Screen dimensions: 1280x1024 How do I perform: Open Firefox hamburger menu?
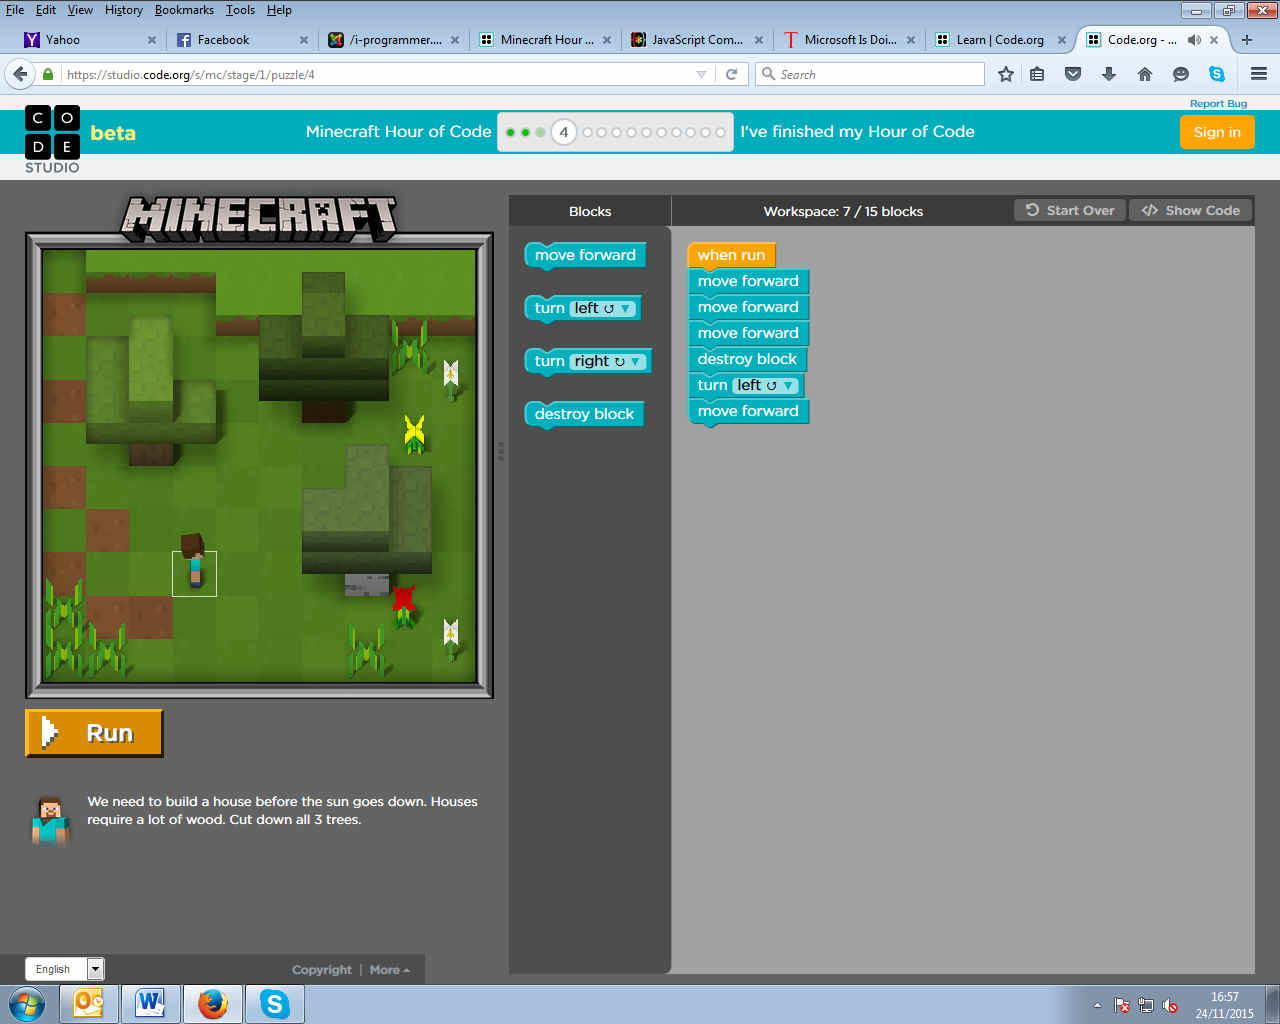click(x=1259, y=74)
